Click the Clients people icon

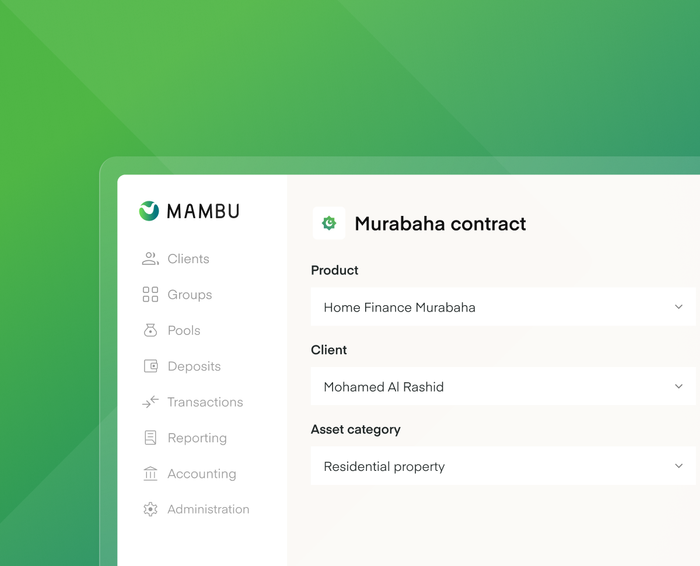[x=150, y=258]
